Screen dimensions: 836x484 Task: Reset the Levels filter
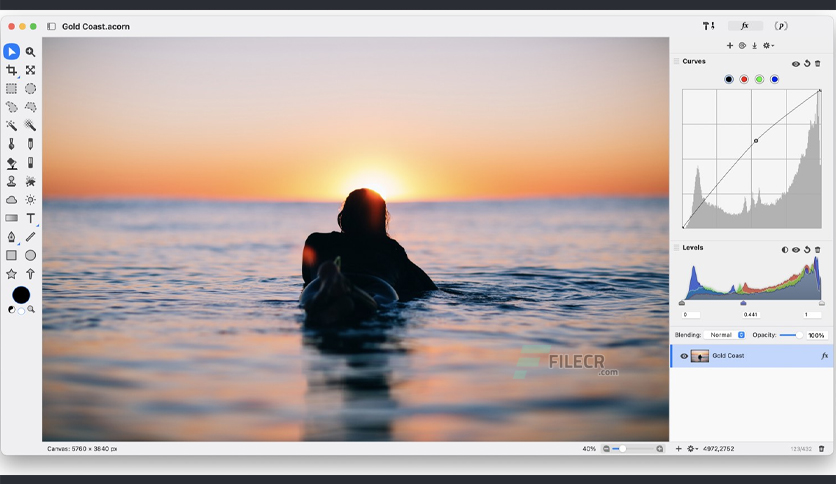pyautogui.click(x=807, y=249)
